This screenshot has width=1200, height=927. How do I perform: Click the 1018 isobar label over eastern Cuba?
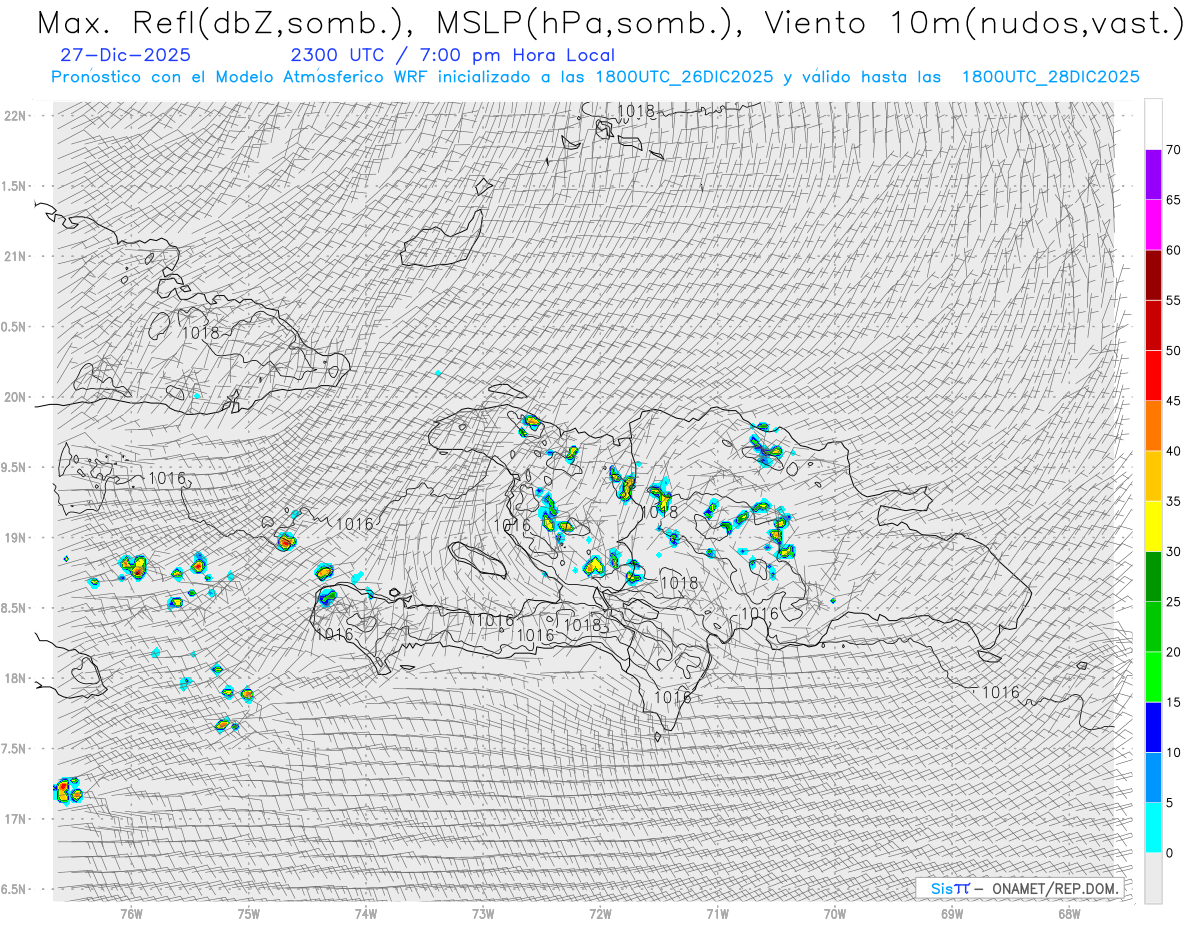pos(200,333)
